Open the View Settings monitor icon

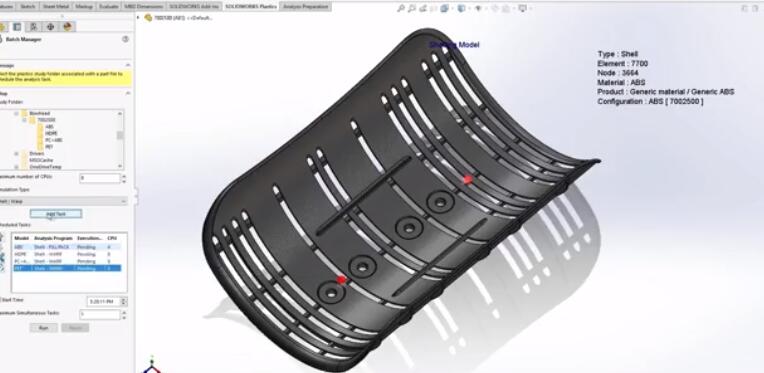[x=523, y=8]
